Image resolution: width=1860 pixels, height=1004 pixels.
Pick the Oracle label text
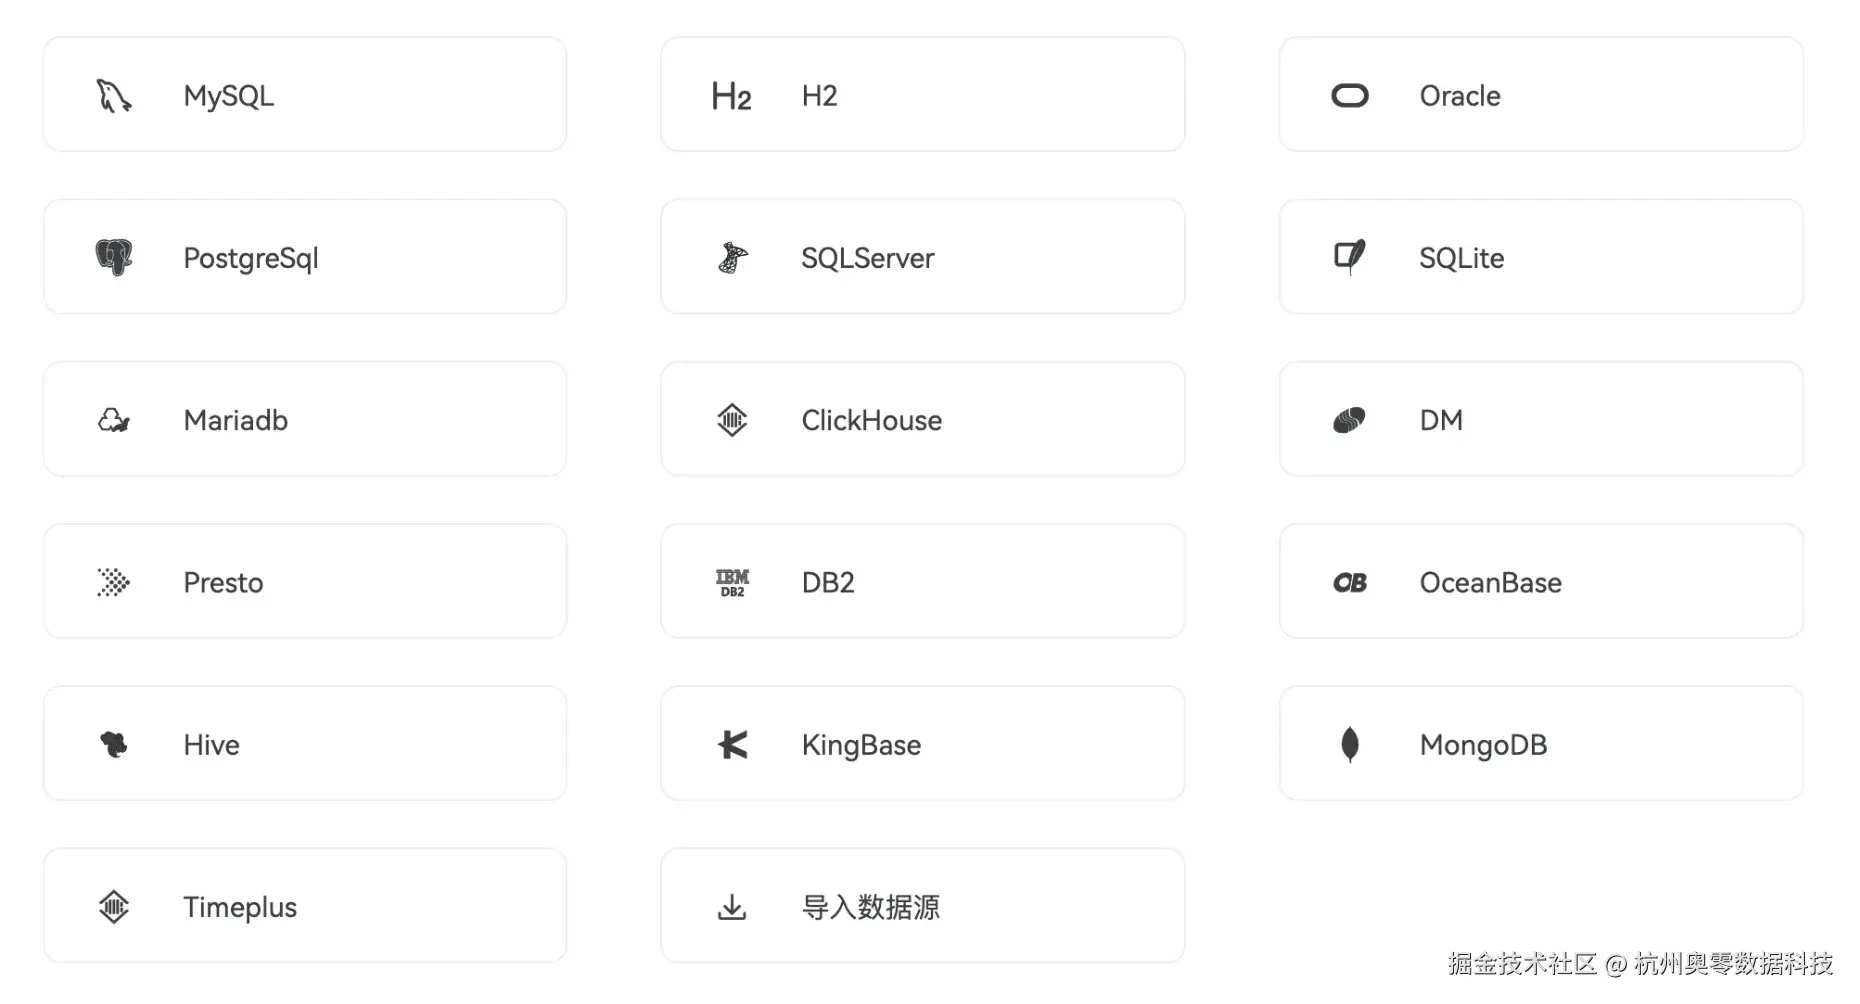(1460, 96)
